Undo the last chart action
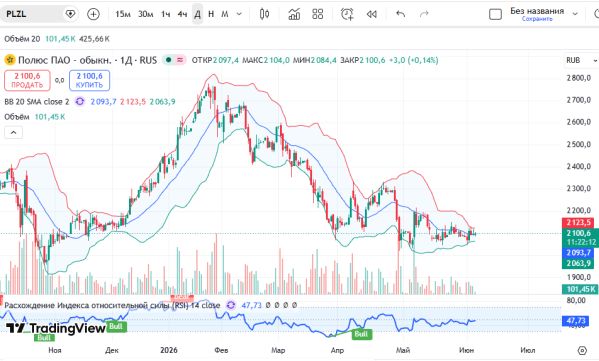Viewport: 599px width, 361px height. (400, 14)
